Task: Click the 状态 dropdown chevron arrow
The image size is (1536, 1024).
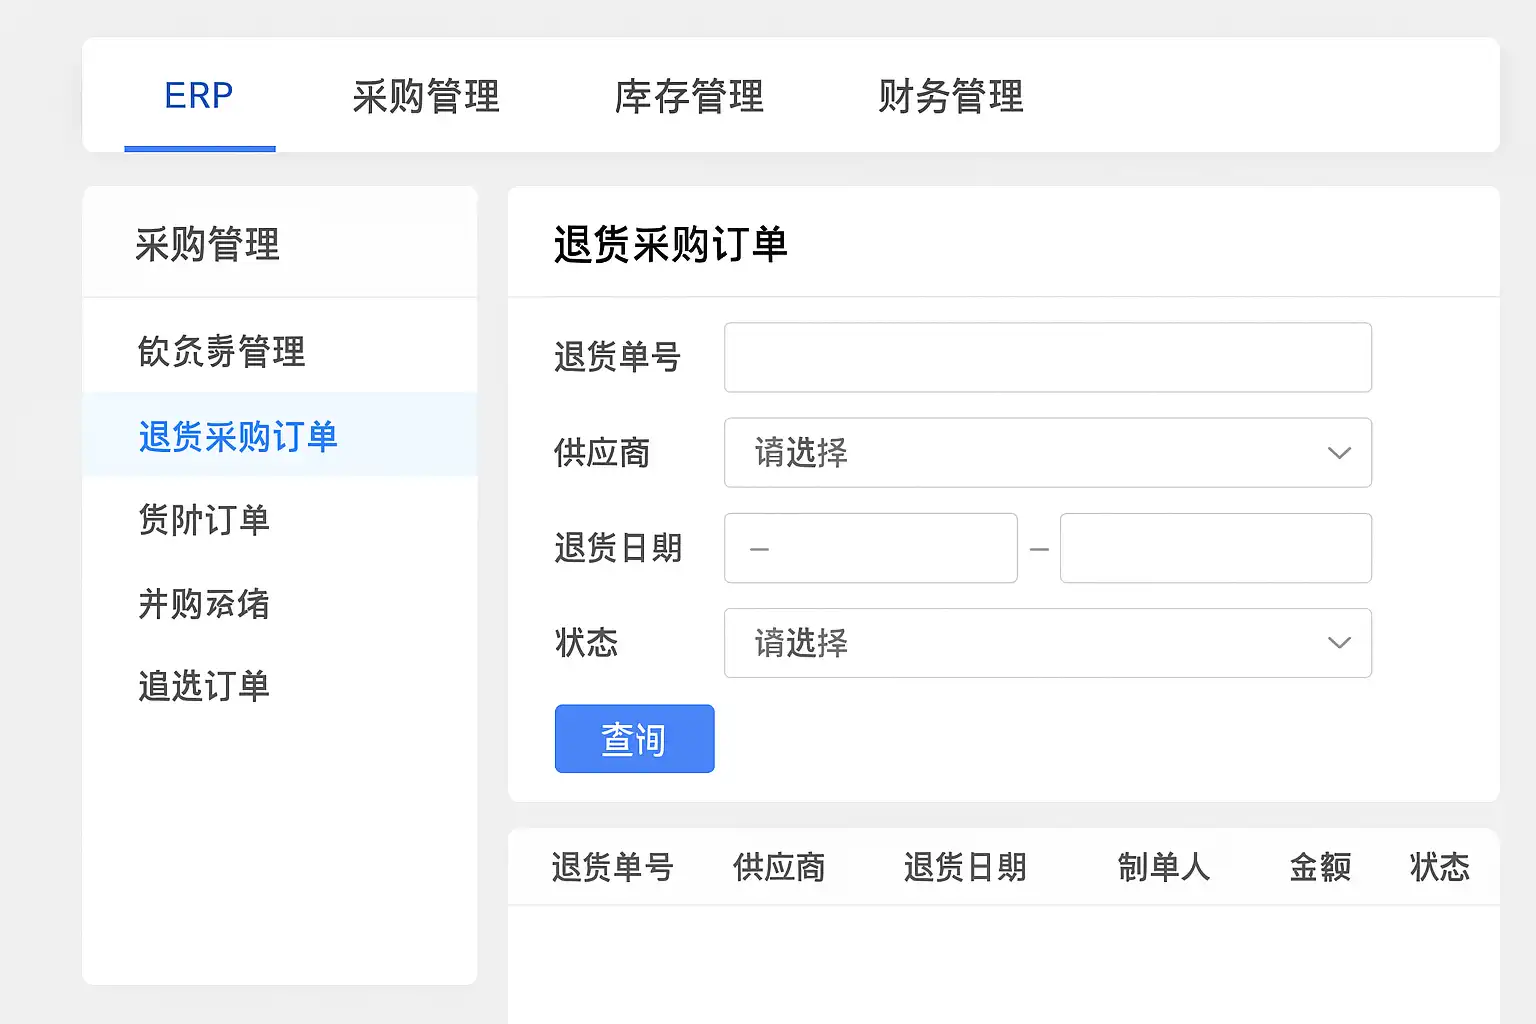Action: tap(1339, 643)
